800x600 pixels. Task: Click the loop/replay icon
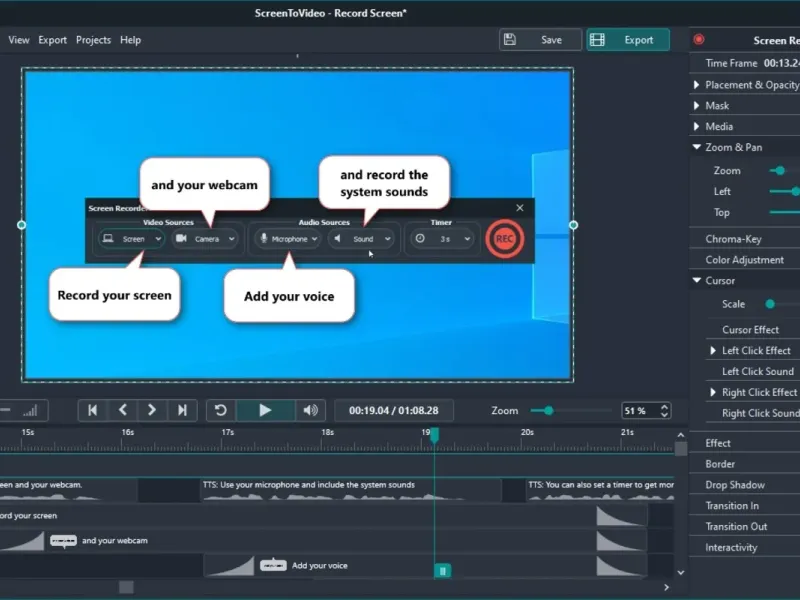tap(221, 411)
